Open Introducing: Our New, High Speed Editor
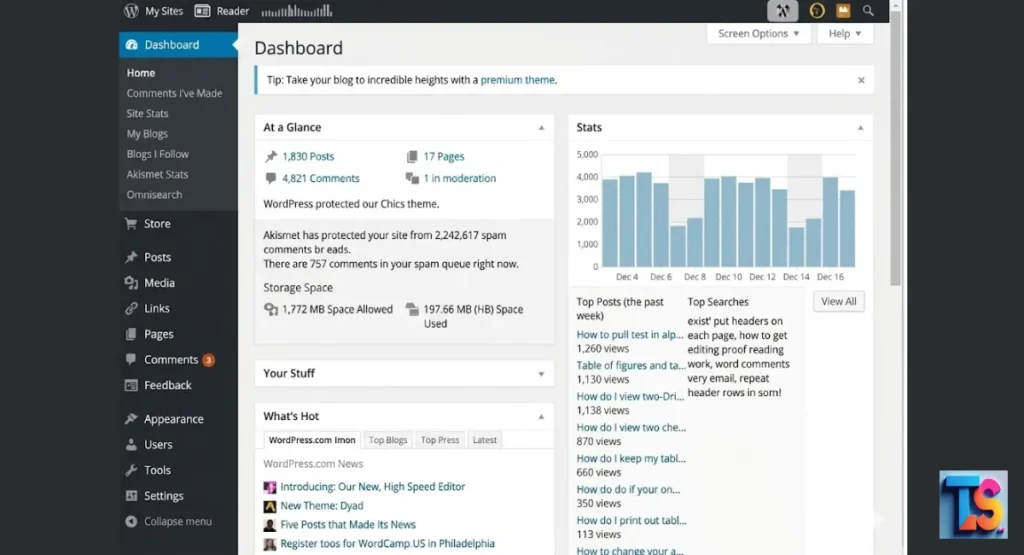The height and width of the screenshot is (555, 1024). [x=372, y=486]
